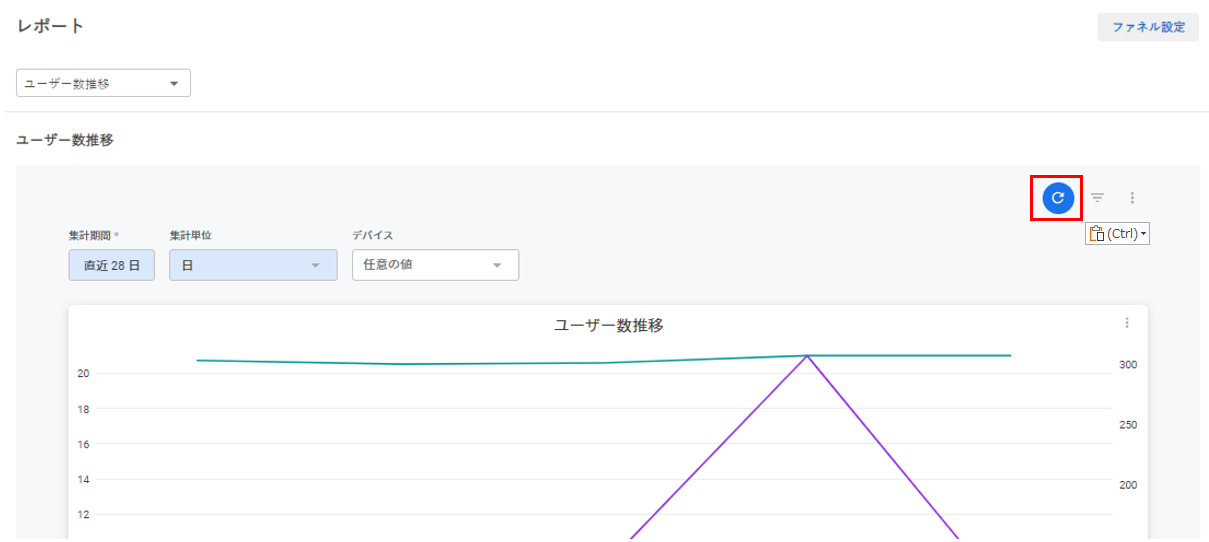Click the 集計期間 label
The width and height of the screenshot is (1209, 542).
point(91,235)
